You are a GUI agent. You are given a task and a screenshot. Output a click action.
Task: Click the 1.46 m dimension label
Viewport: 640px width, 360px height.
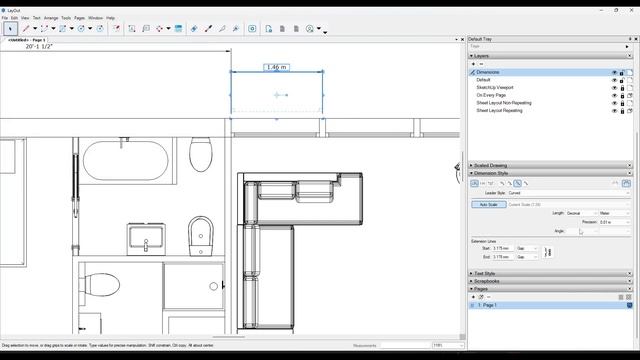[x=277, y=67]
